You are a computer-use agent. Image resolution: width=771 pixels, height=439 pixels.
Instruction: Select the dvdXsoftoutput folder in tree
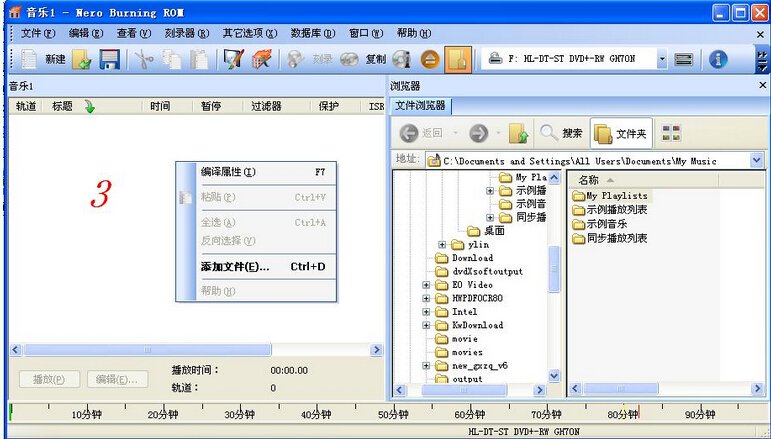pyautogui.click(x=479, y=271)
